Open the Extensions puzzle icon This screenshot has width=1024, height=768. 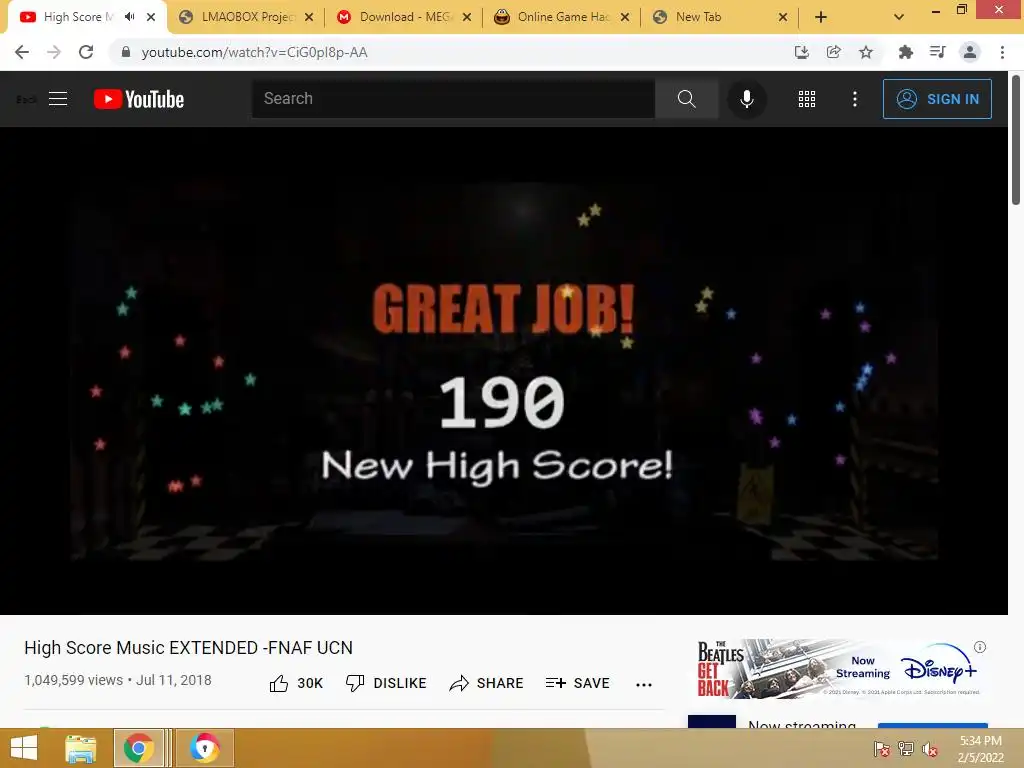[x=906, y=52]
